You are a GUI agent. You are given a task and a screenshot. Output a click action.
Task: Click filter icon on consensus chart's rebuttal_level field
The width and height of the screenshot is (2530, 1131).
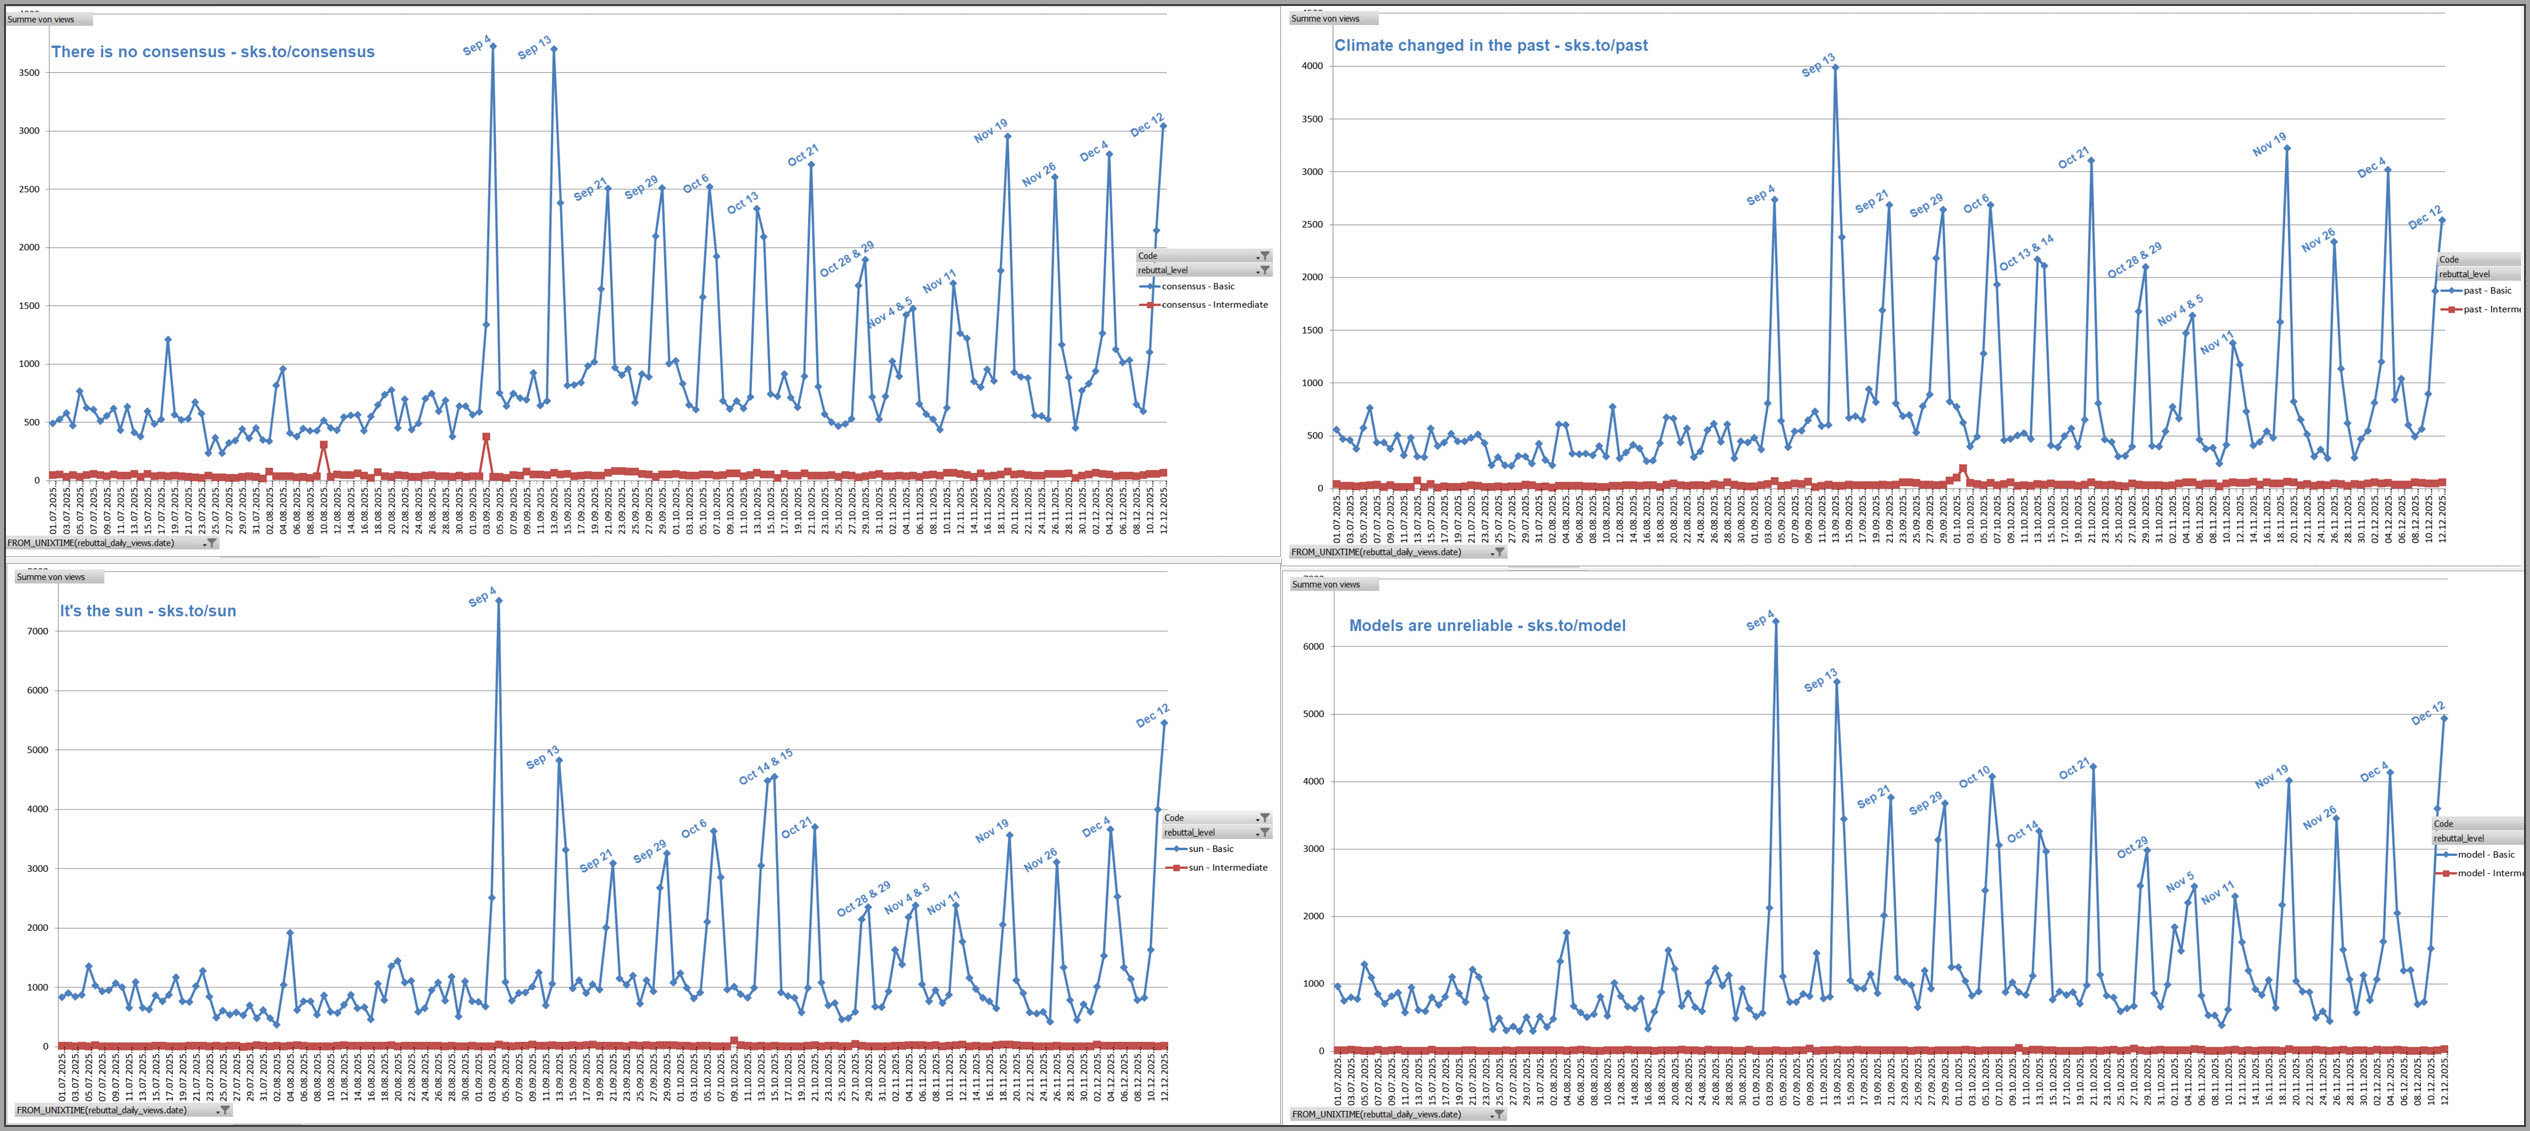[x=1264, y=270]
